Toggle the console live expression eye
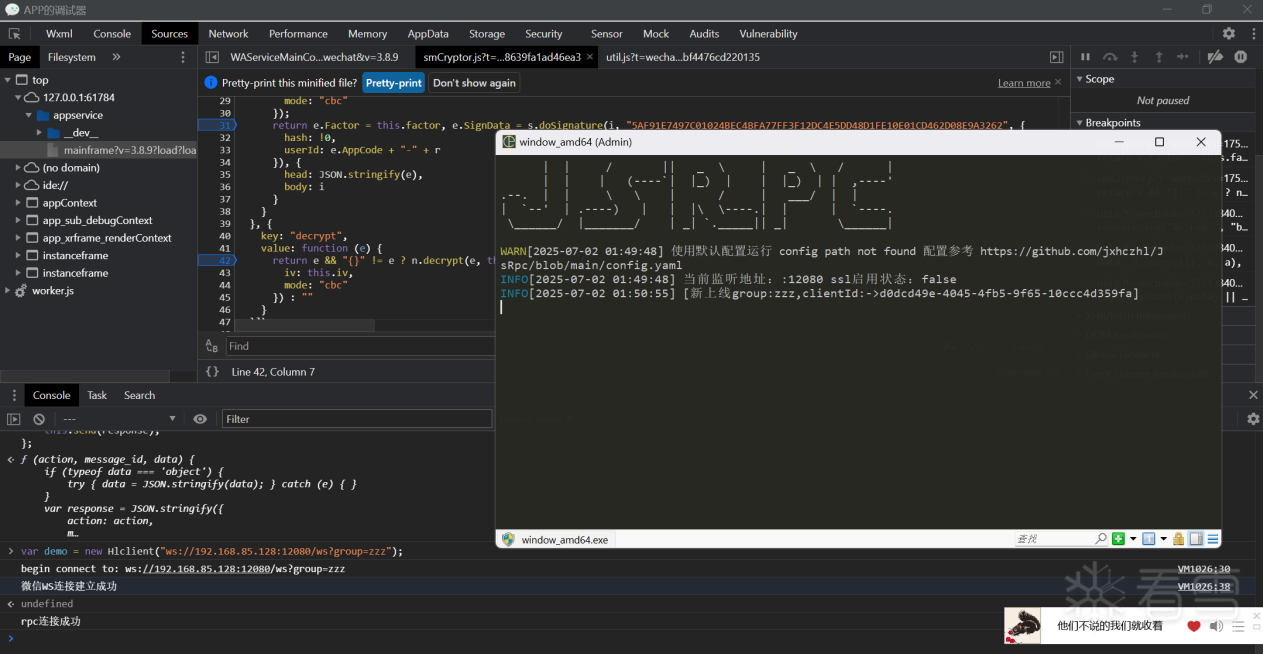The width and height of the screenshot is (1263, 654). 200,419
